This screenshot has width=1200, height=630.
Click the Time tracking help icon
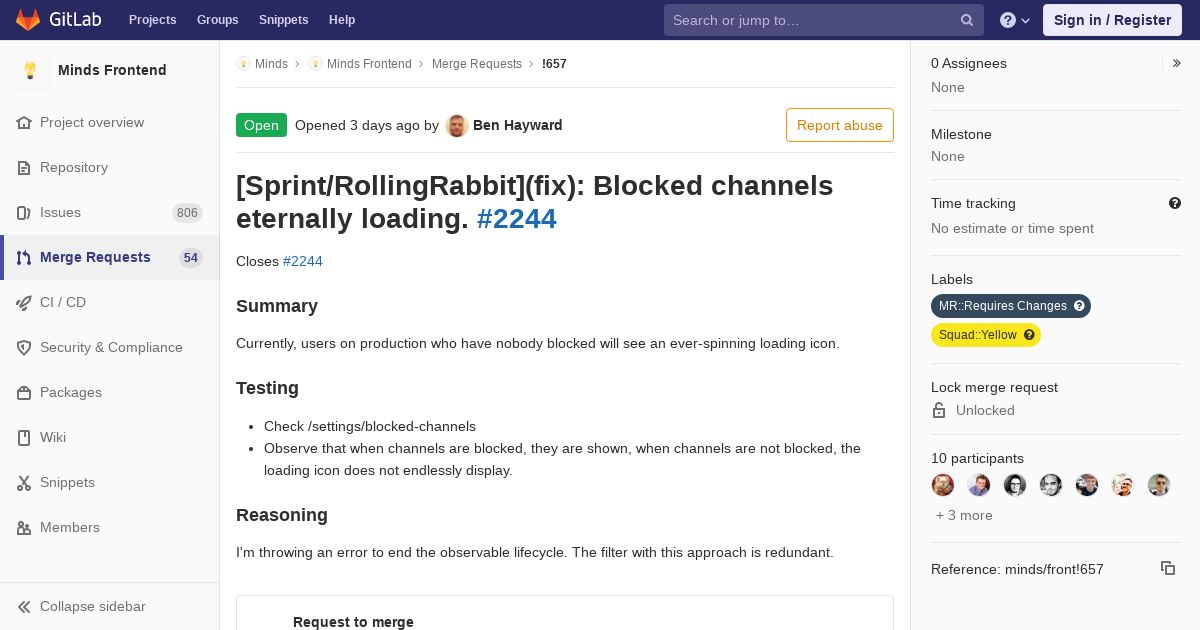(x=1175, y=203)
